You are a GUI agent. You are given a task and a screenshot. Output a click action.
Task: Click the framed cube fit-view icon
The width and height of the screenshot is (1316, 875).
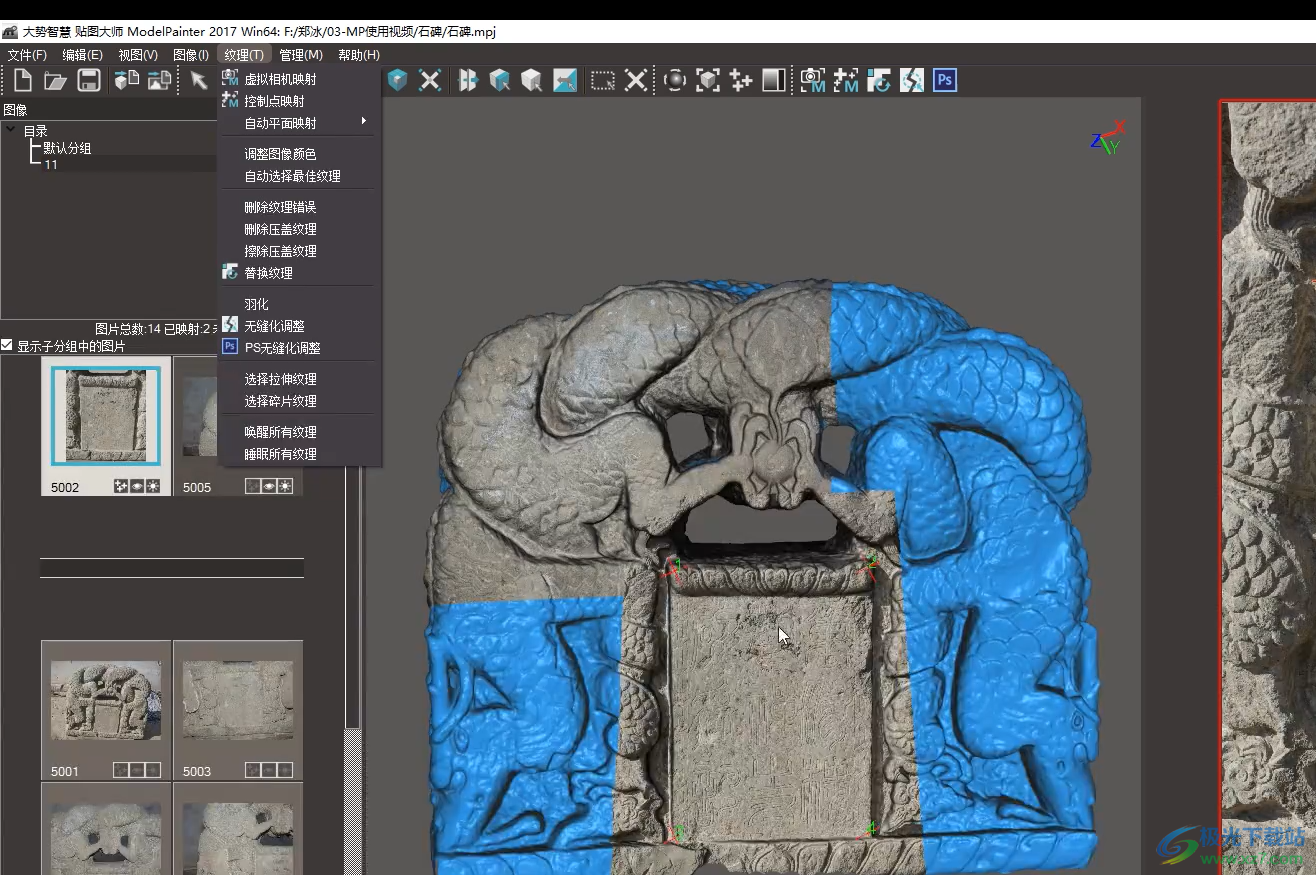pyautogui.click(x=708, y=80)
